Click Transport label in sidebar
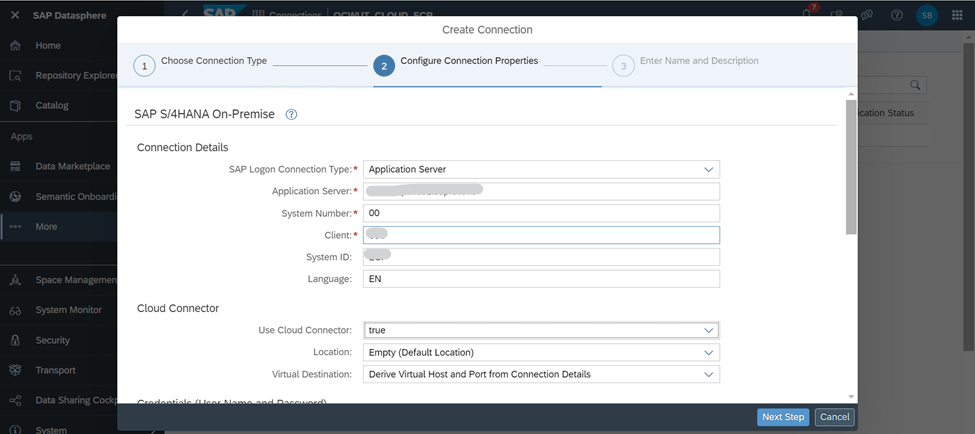The height and width of the screenshot is (434, 975). [x=55, y=370]
